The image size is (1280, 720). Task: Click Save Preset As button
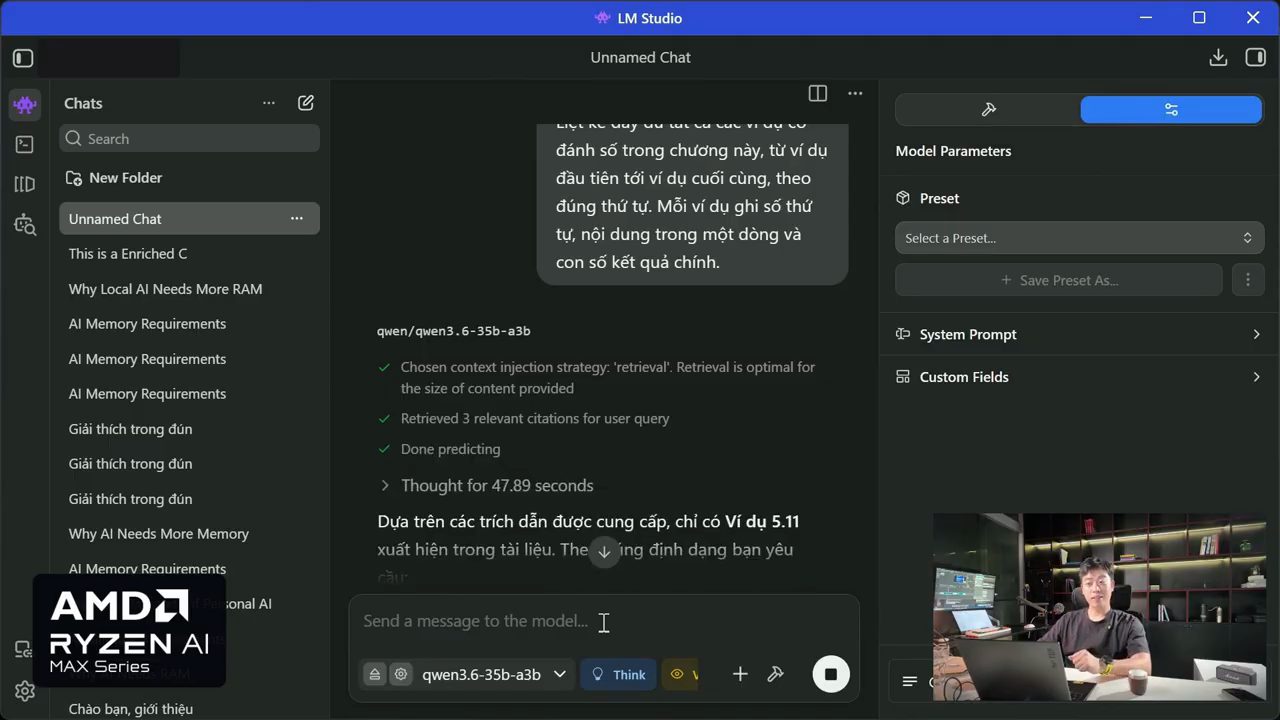(x=1059, y=280)
